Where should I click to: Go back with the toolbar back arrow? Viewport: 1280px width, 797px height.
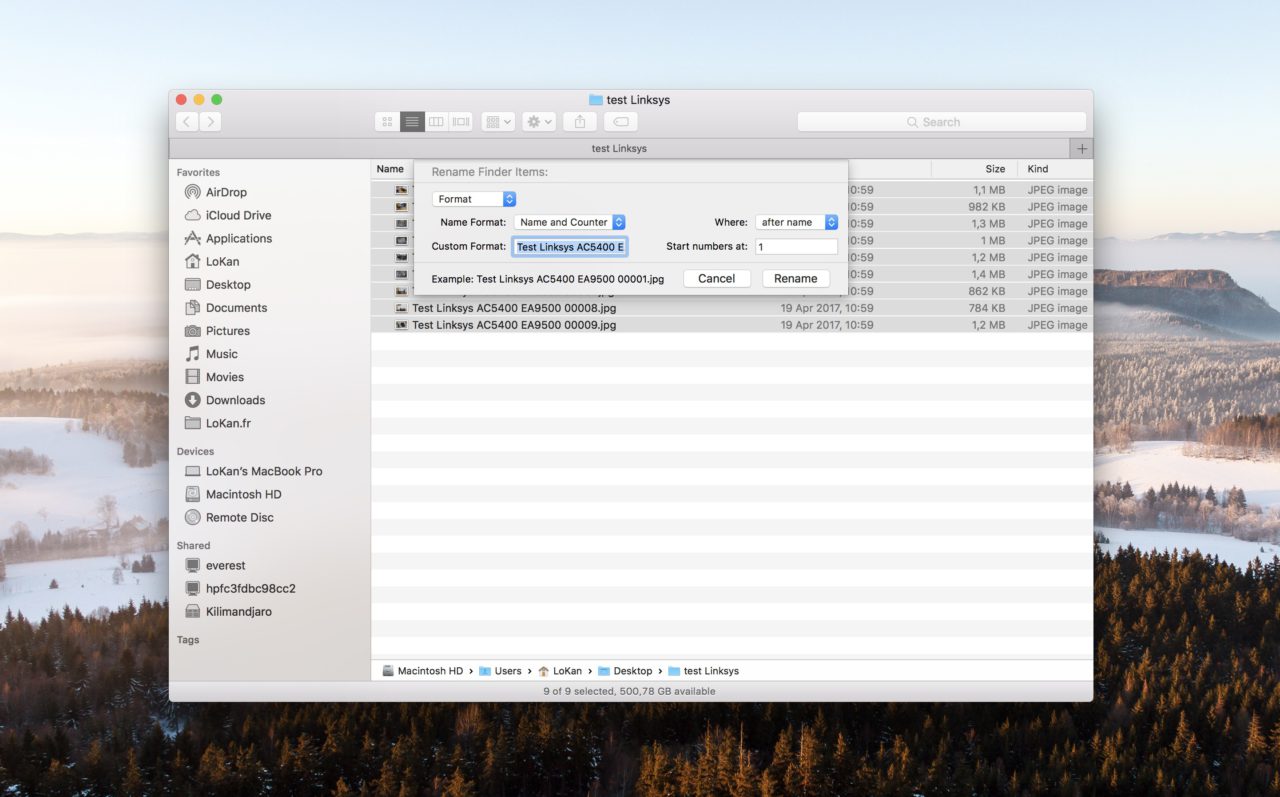[x=187, y=122]
